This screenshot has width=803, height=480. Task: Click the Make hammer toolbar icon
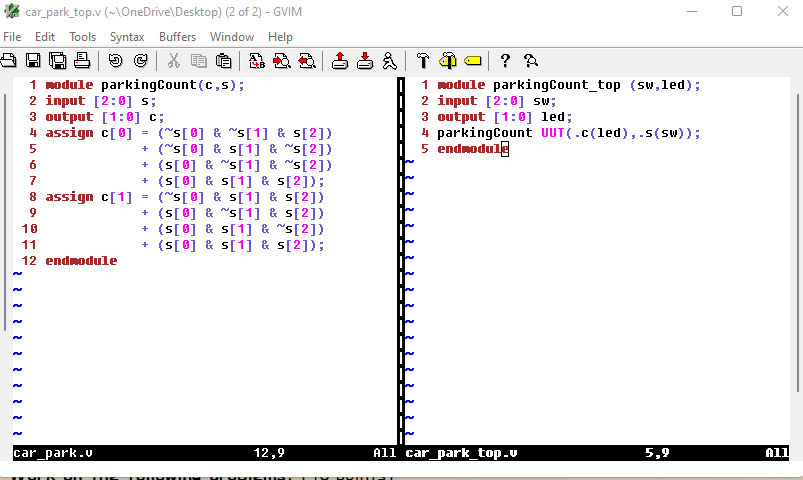tap(423, 61)
